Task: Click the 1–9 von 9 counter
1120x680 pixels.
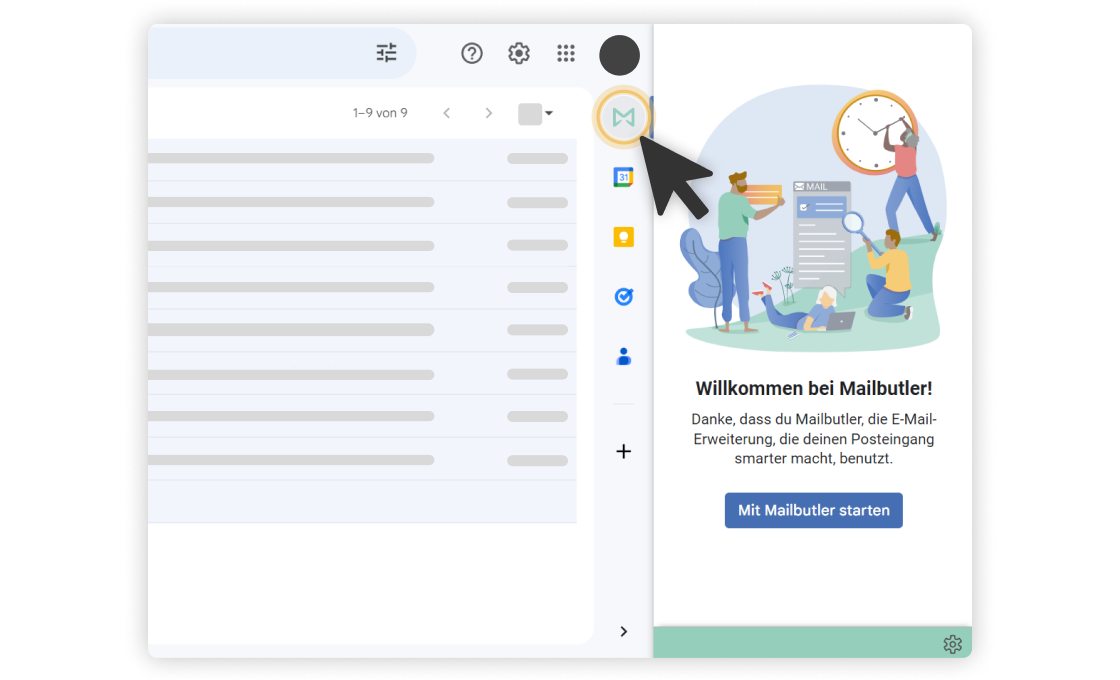Action: pos(380,113)
